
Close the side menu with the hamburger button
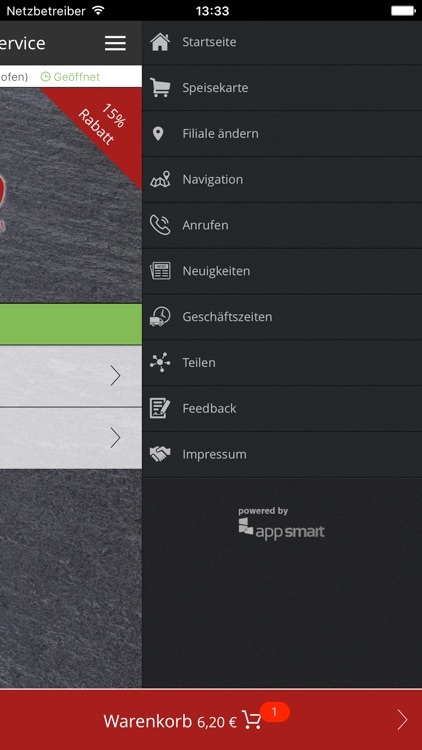[x=115, y=43]
